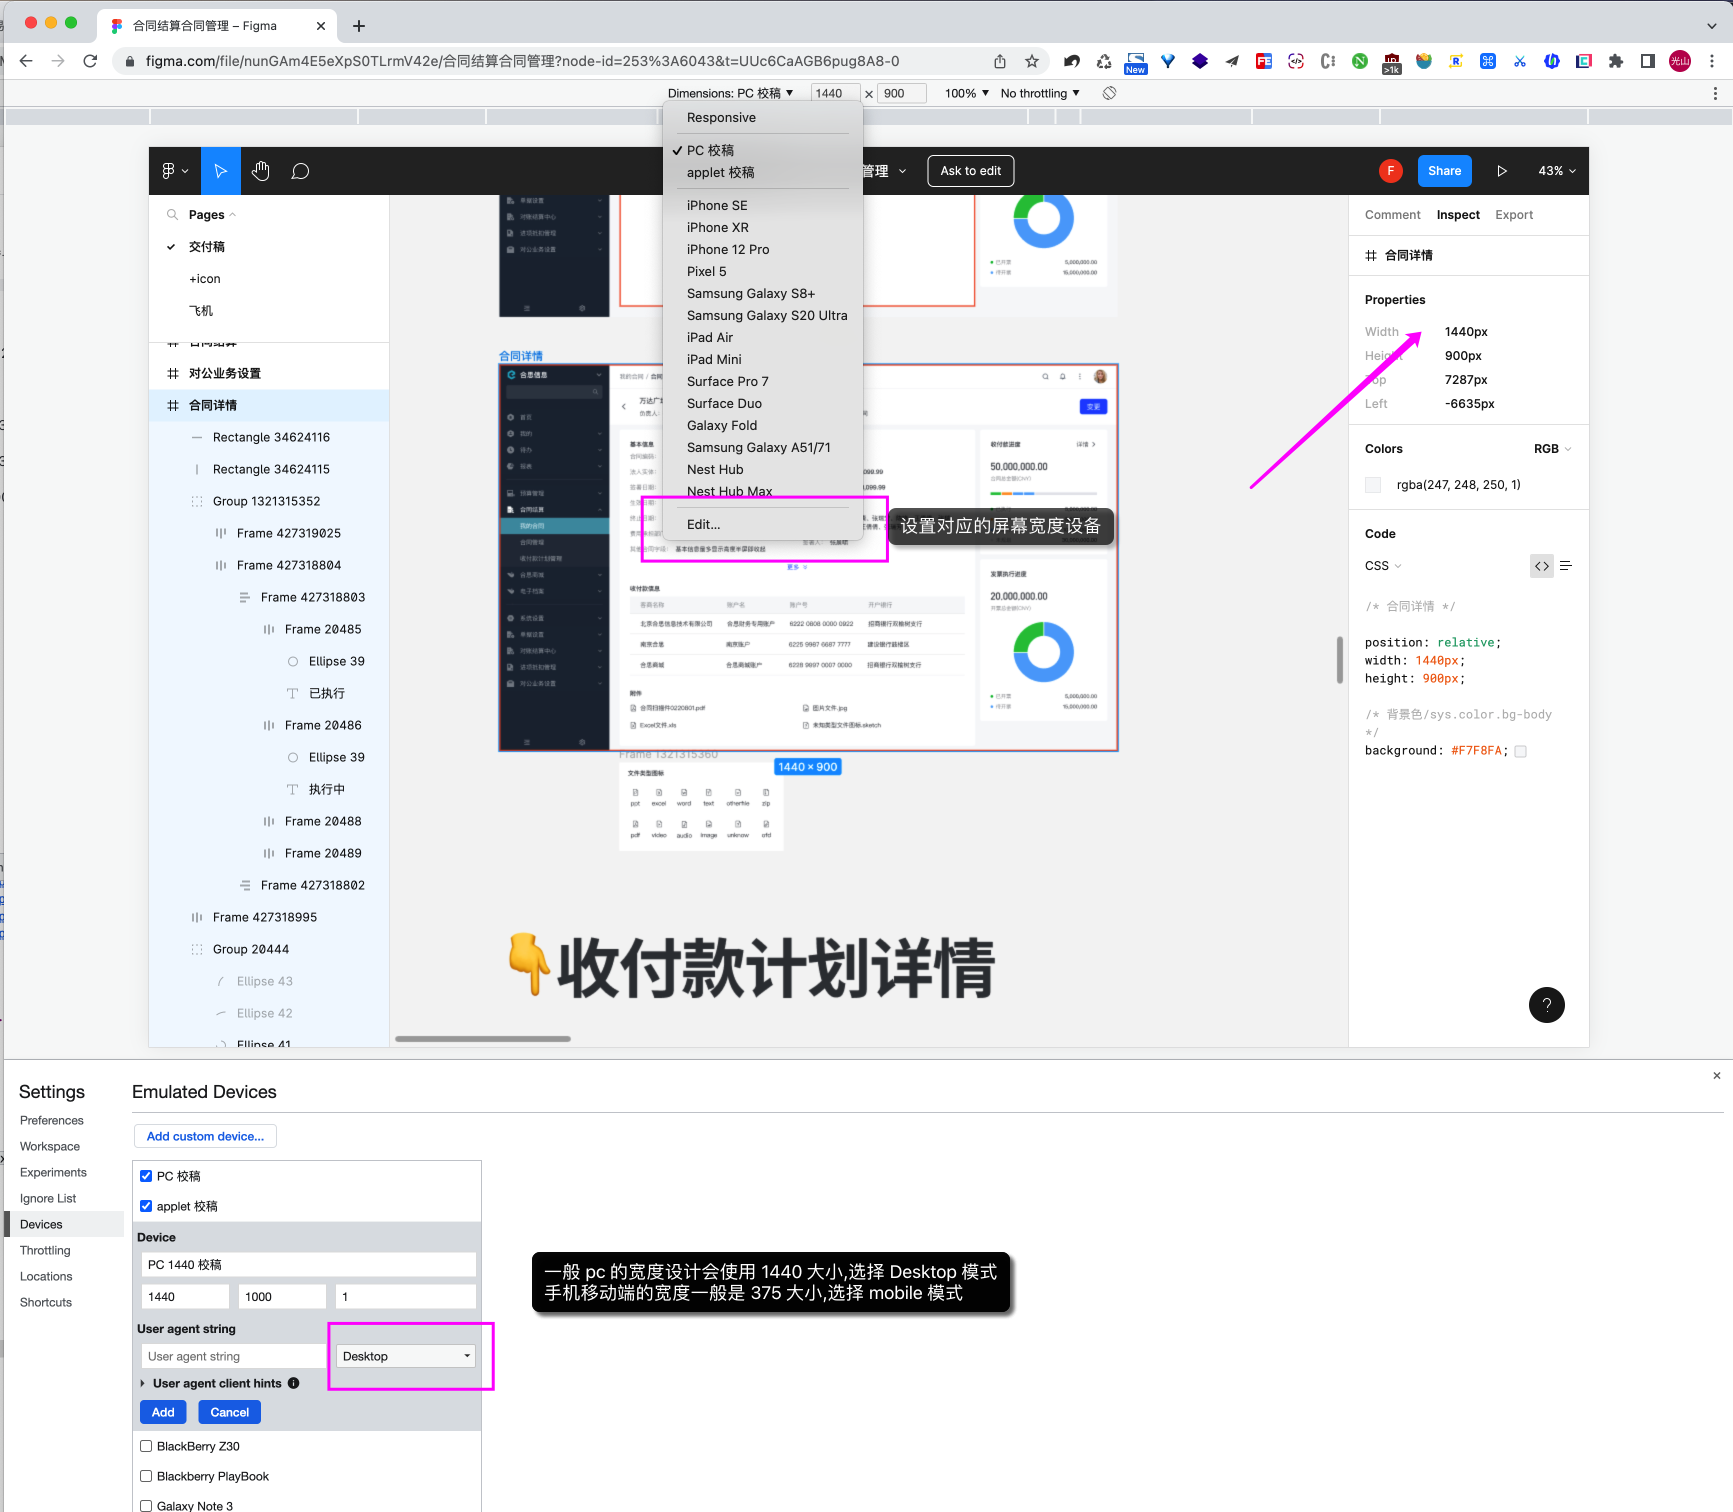The width and height of the screenshot is (1733, 1512).
Task: Toggle the PC 校稿 device checkbox
Action: click(x=146, y=1176)
